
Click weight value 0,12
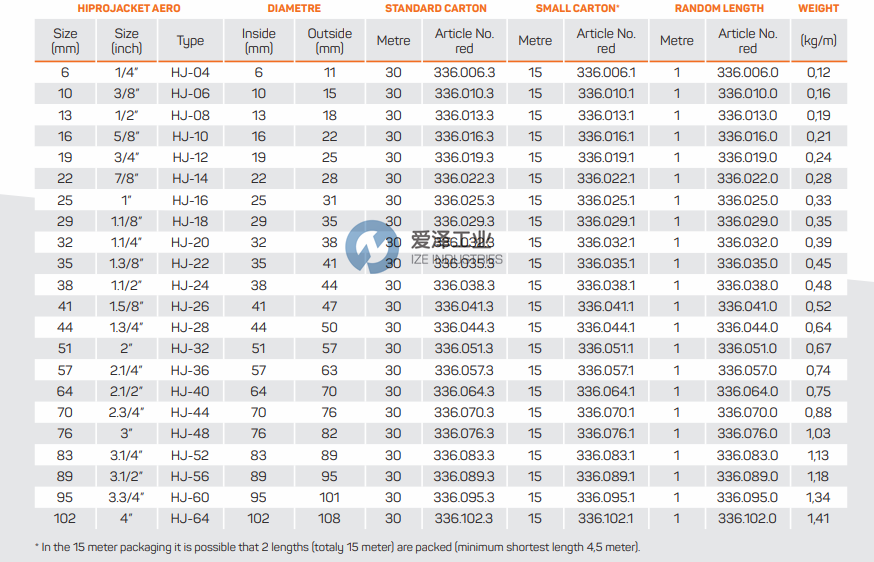coord(818,73)
